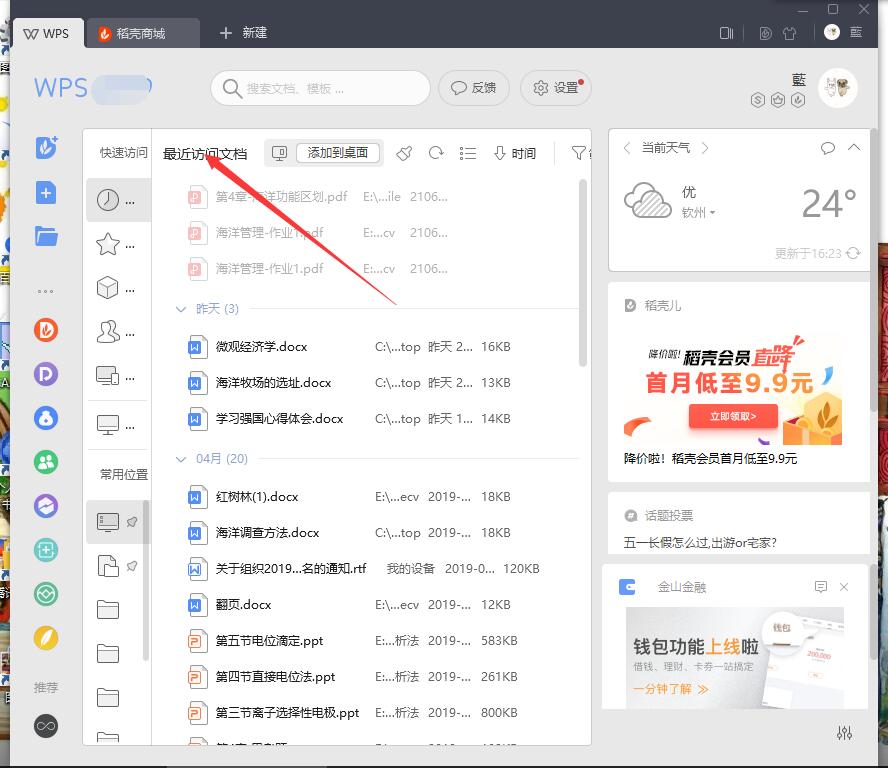Click the 立即领取 promotional button
Screen dimensions: 888x768
click(733, 416)
